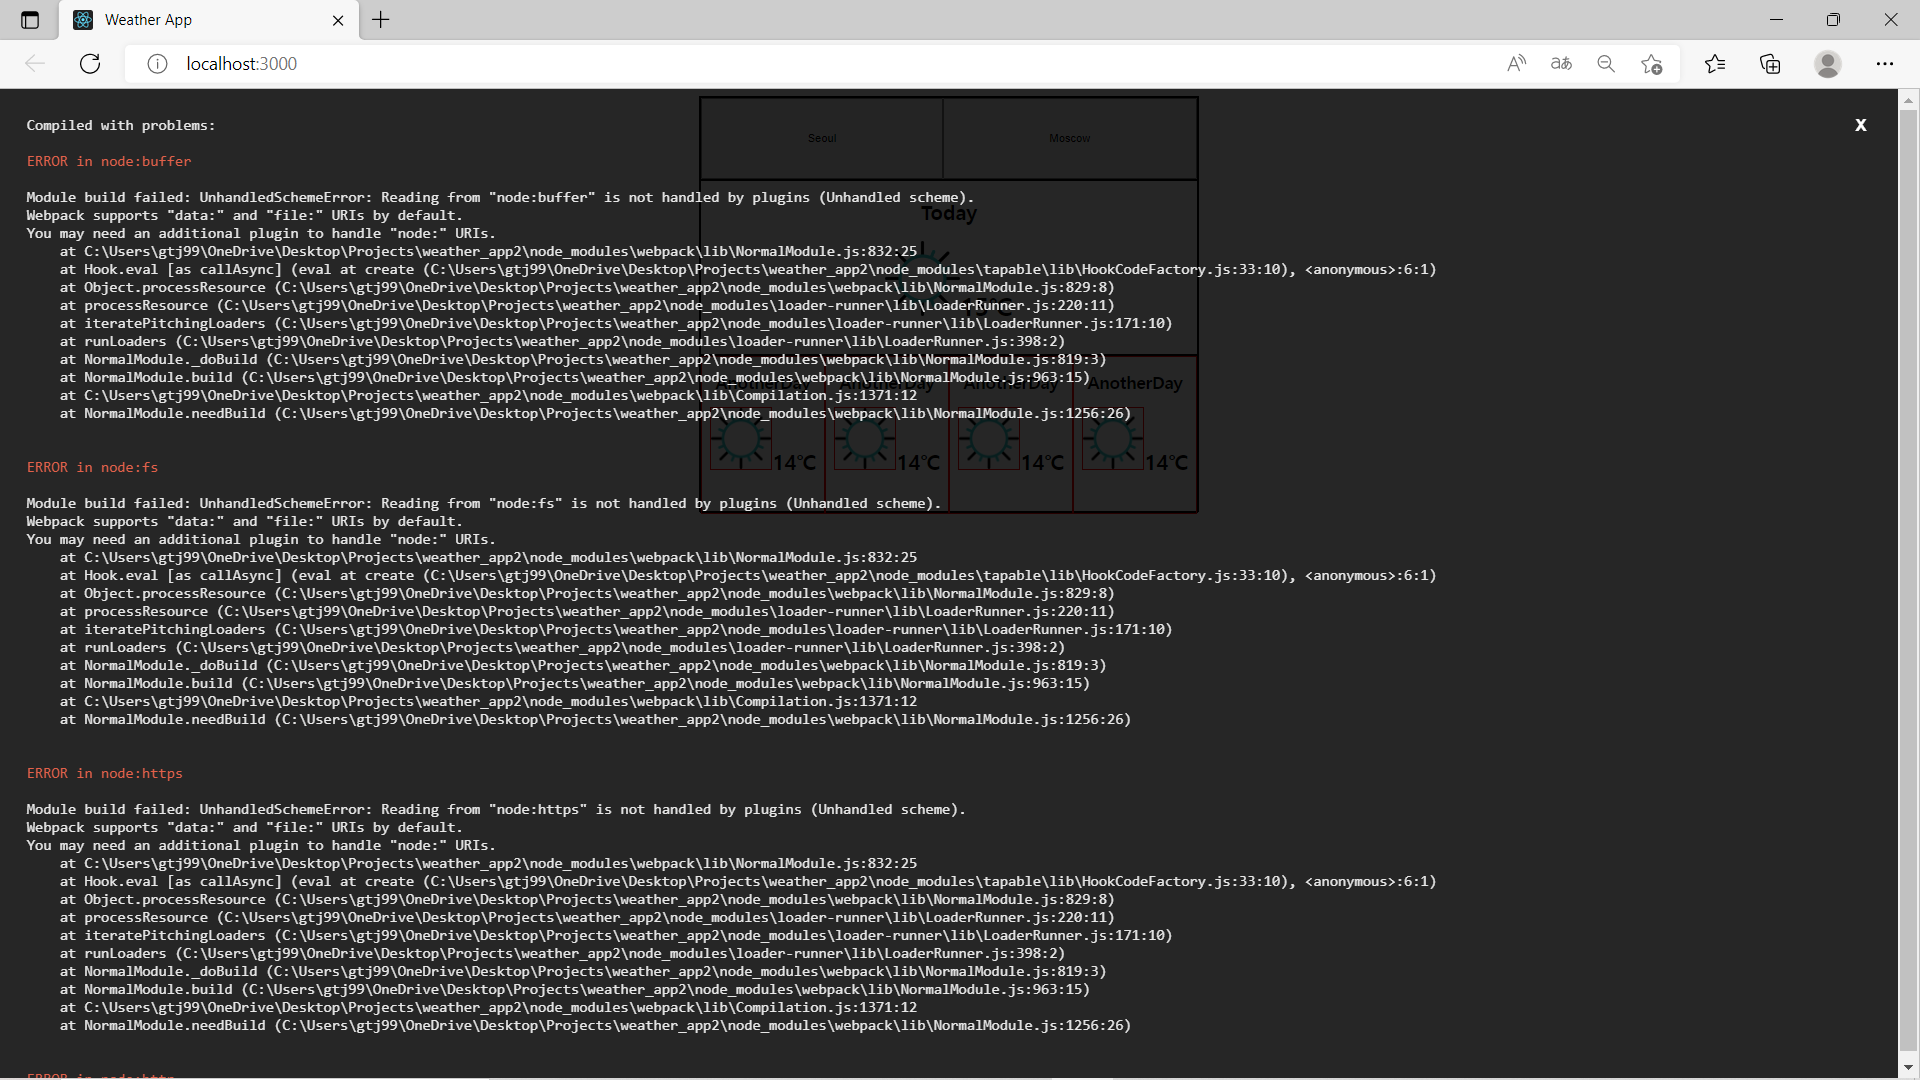Click the scrollbar up arrow
1920x1080 pixels.
(x=1908, y=101)
